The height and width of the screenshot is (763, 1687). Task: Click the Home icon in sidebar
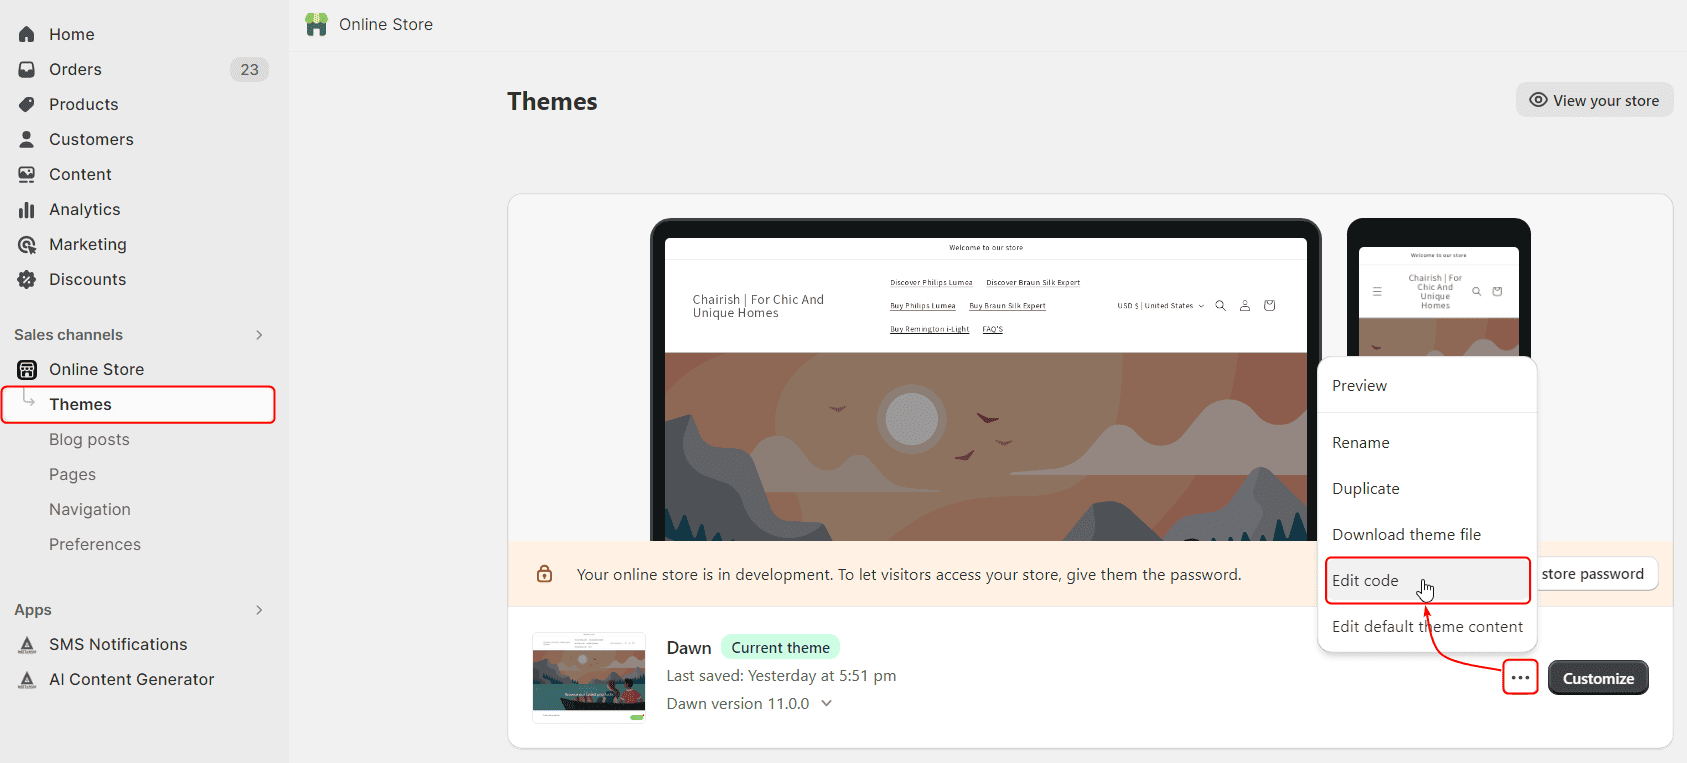27,34
